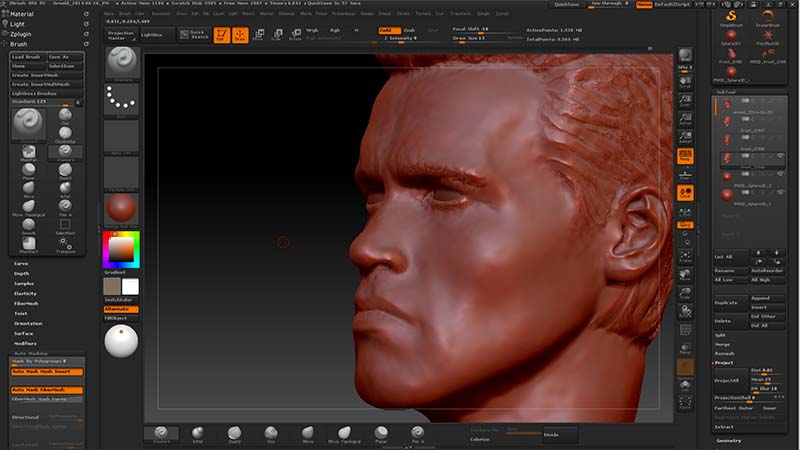
Task: Pick the Inflat brush in Brush palette
Action: click(x=65, y=189)
